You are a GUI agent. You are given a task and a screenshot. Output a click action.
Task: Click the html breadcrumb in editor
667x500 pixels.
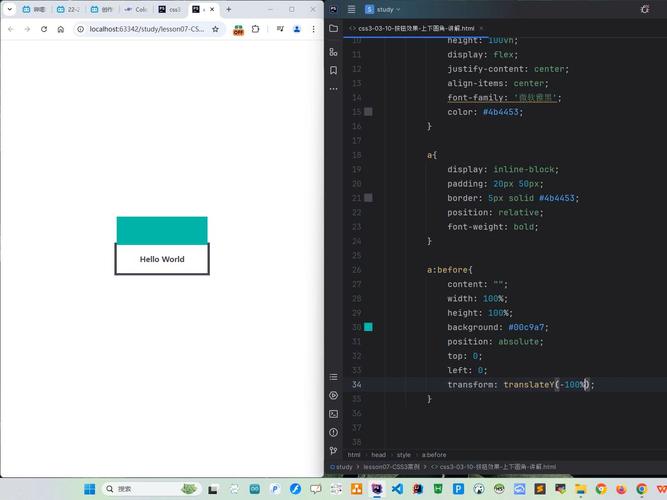354,455
